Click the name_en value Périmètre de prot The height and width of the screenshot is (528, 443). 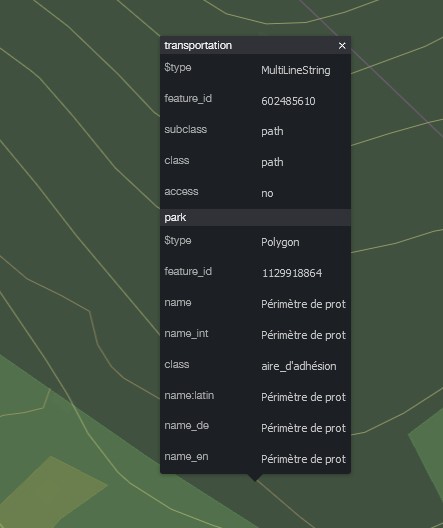303,459
